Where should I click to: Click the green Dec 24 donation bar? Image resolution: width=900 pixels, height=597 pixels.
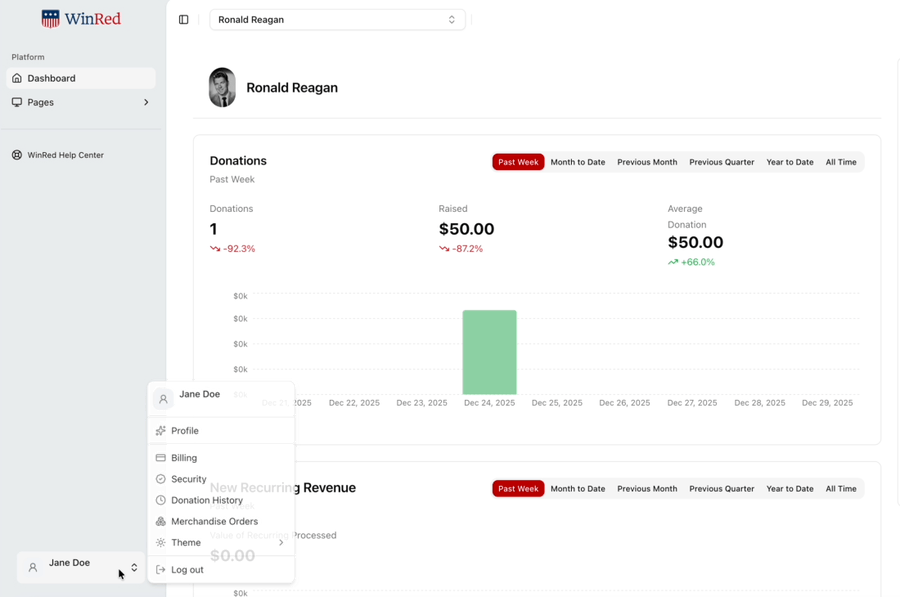489,352
